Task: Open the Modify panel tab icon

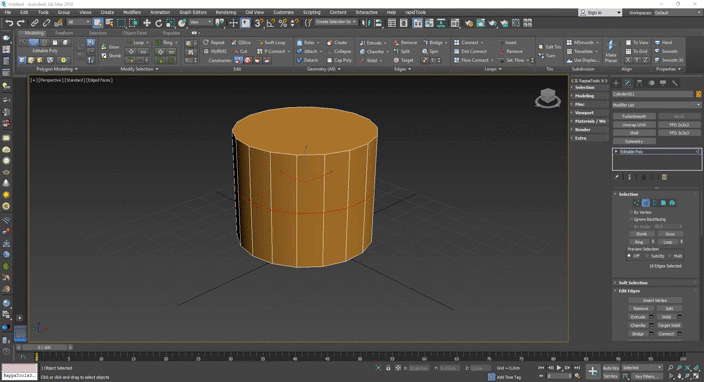Action: click(628, 83)
